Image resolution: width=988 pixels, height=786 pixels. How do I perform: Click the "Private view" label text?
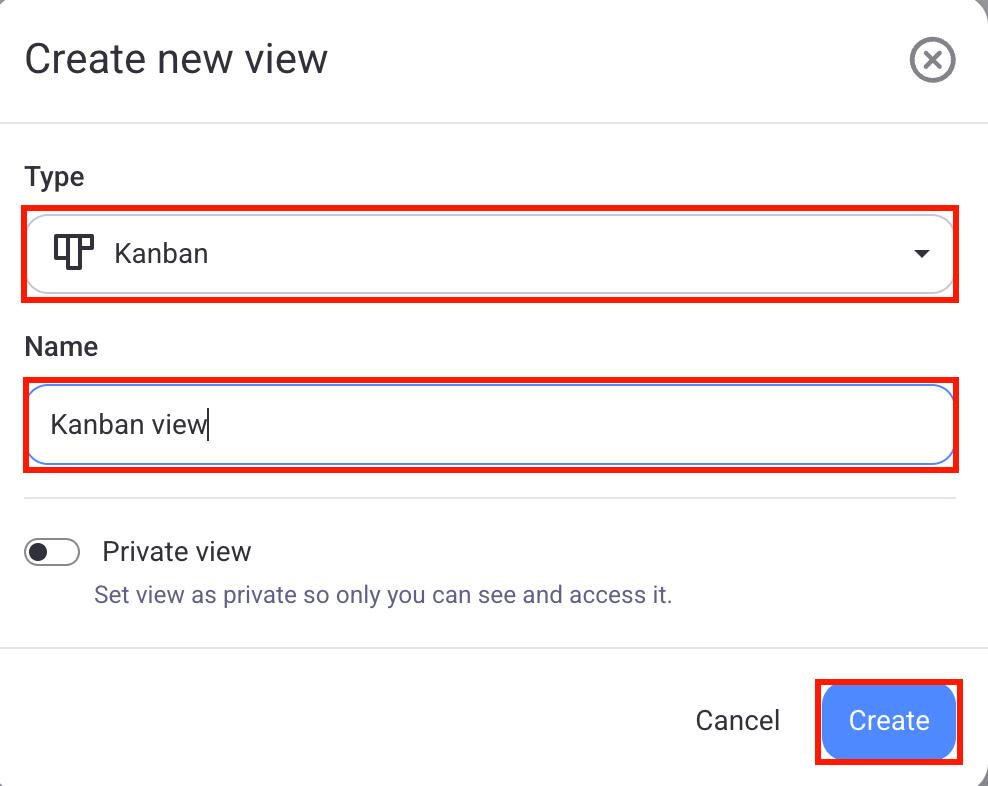coord(177,552)
